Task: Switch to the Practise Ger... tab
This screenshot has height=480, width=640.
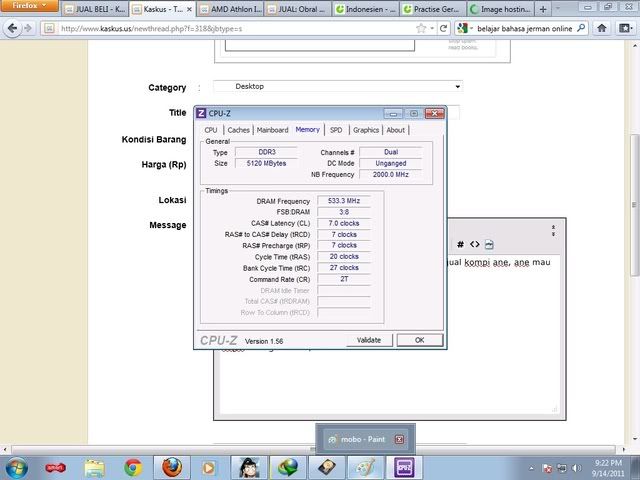Action: (x=433, y=9)
